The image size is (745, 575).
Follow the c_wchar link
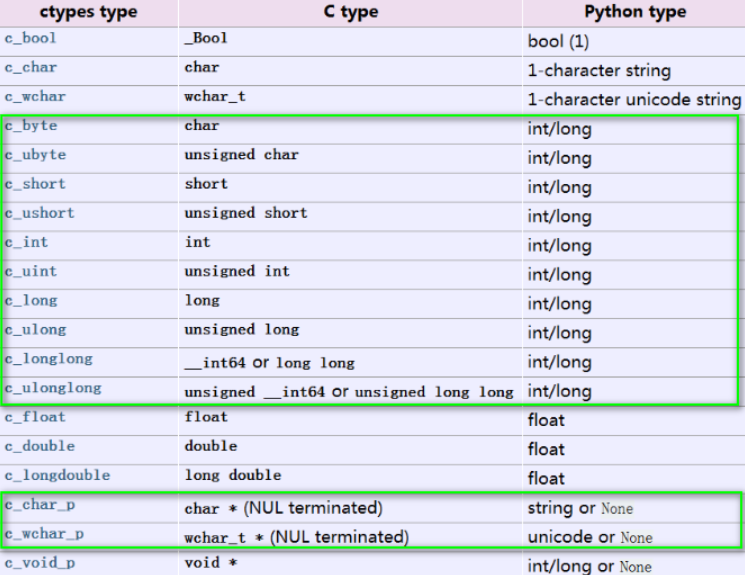pyautogui.click(x=32, y=98)
